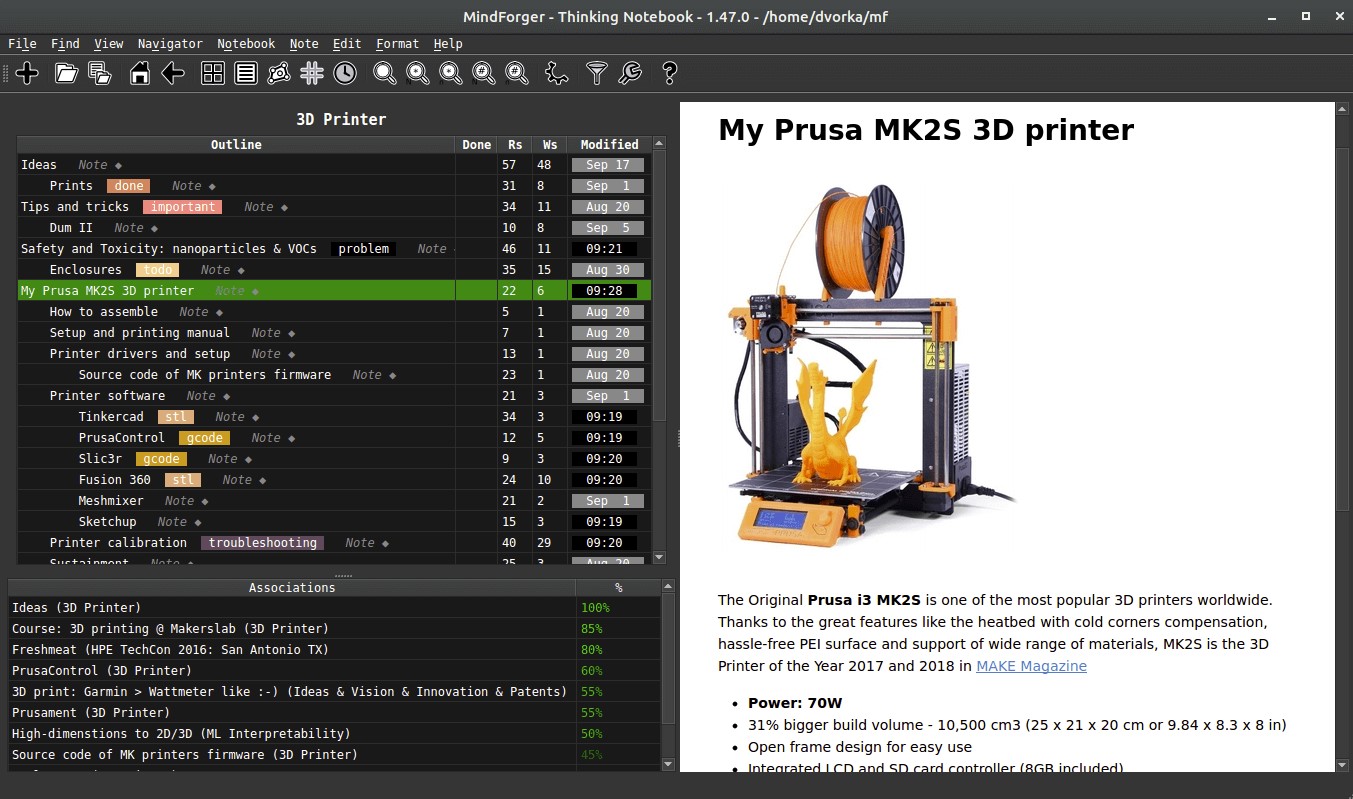1353x799 pixels.
Task: Open the Notebook menu
Action: (x=246, y=44)
